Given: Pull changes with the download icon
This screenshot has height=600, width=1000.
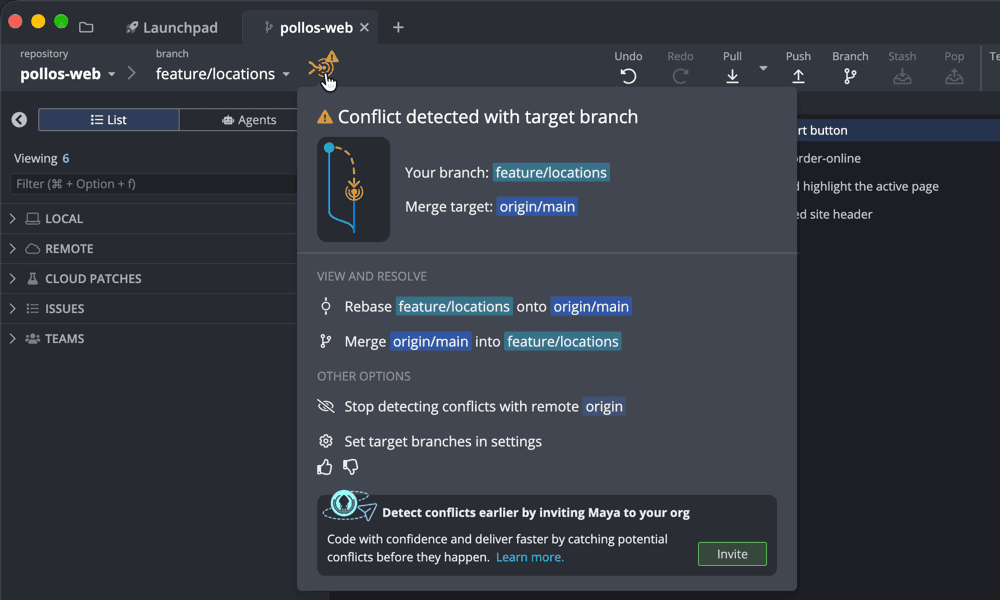Looking at the screenshot, I should point(732,77).
